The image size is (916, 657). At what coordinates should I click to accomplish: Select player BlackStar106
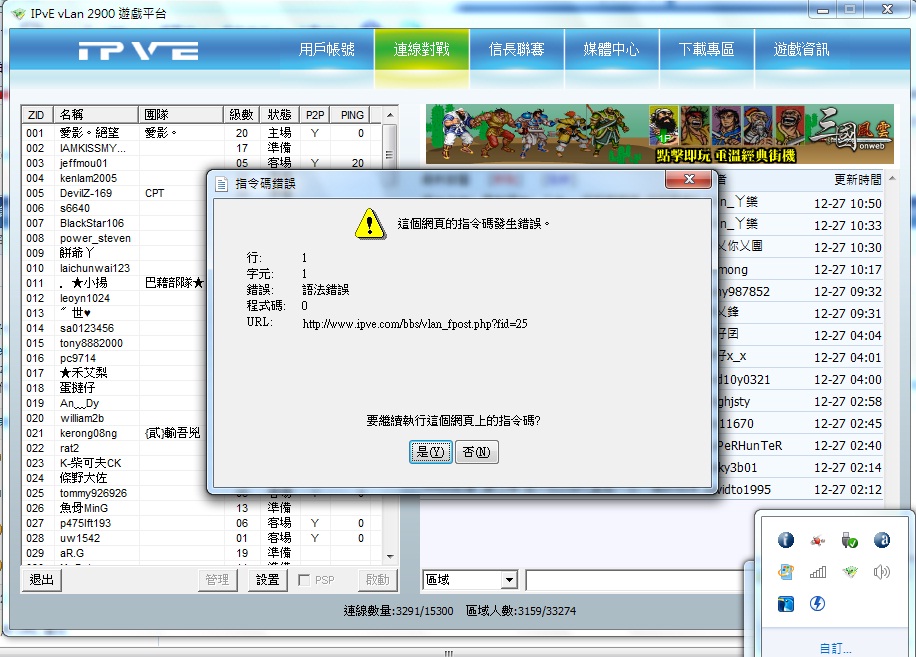(114, 223)
